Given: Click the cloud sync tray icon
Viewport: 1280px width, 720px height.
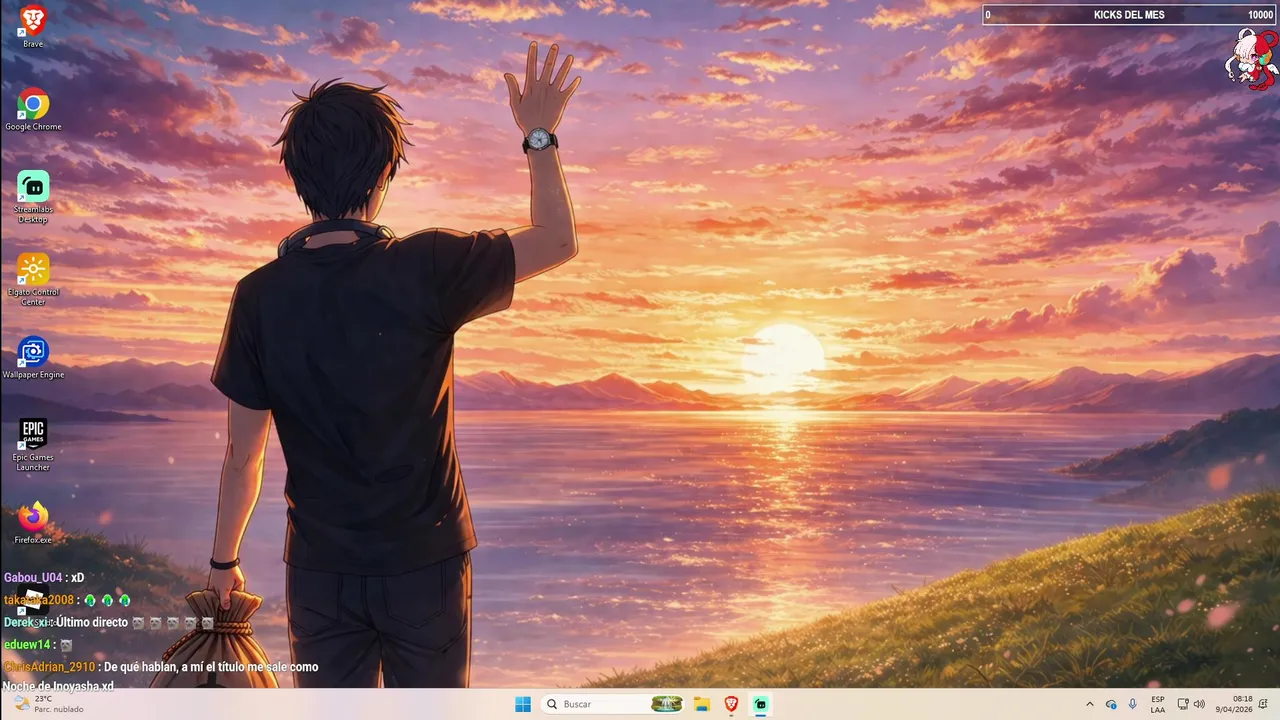Looking at the screenshot, I should 1111,704.
